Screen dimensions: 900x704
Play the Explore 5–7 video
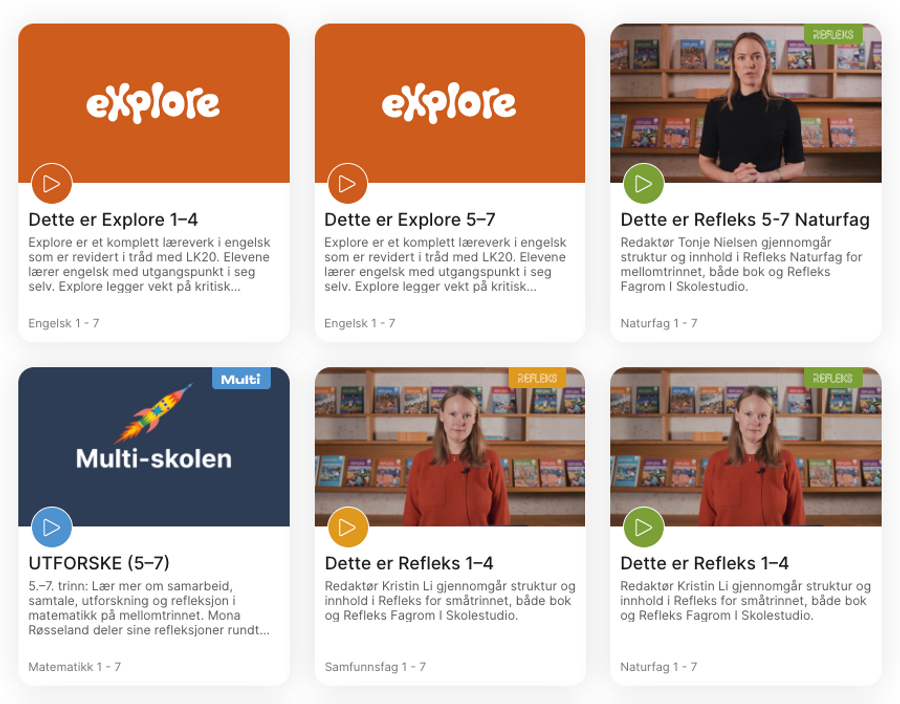(347, 184)
